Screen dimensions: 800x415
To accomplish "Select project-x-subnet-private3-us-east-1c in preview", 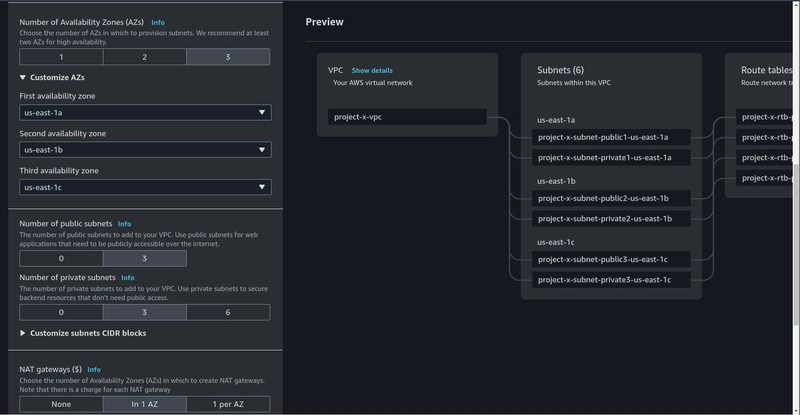I will 611,280.
